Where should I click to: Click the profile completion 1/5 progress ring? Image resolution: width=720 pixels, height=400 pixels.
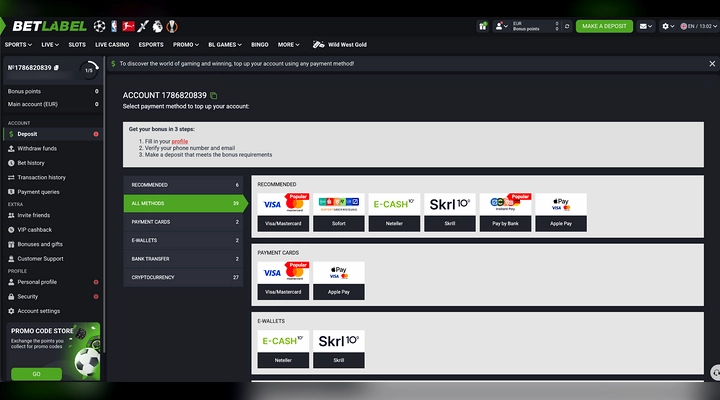click(89, 70)
